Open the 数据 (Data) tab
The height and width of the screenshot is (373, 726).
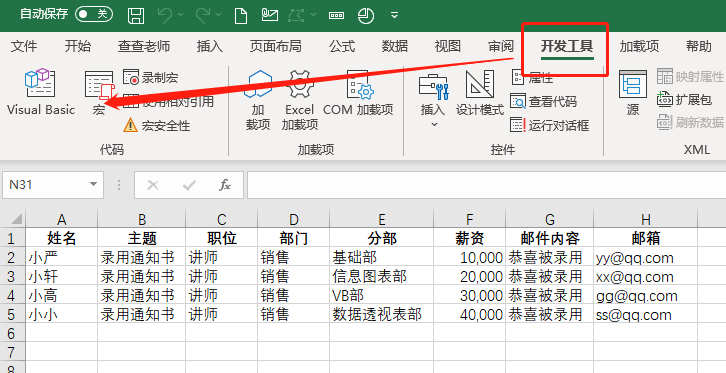coord(395,46)
